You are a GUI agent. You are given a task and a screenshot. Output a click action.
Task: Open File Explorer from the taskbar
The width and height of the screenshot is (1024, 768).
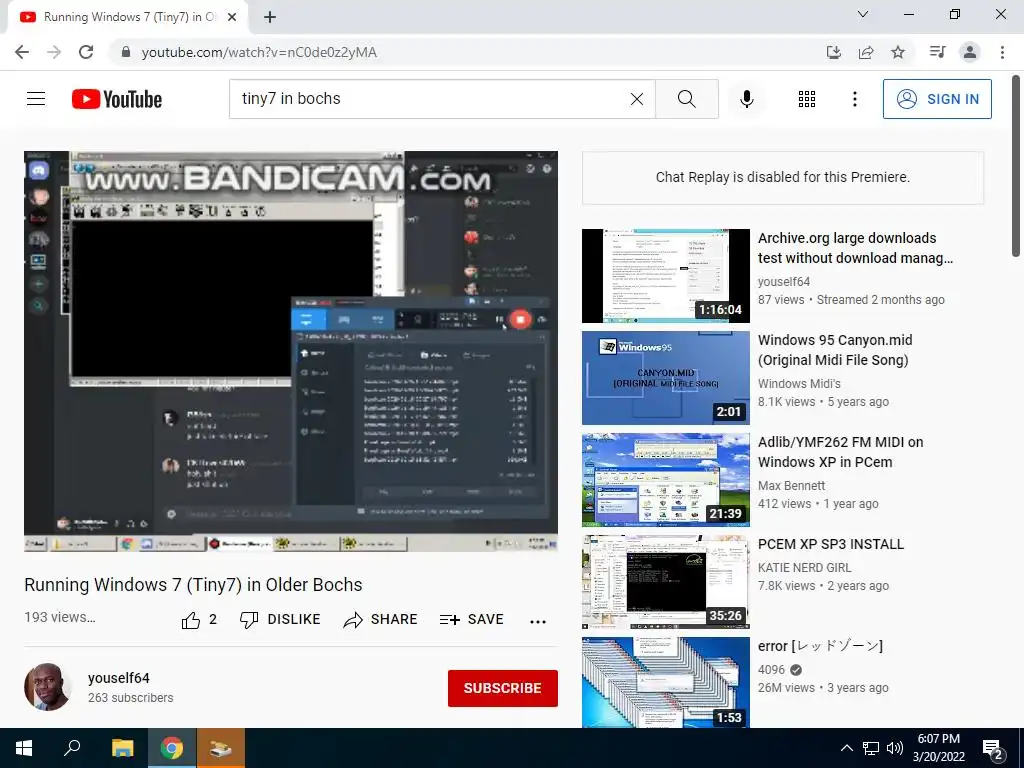tap(122, 748)
